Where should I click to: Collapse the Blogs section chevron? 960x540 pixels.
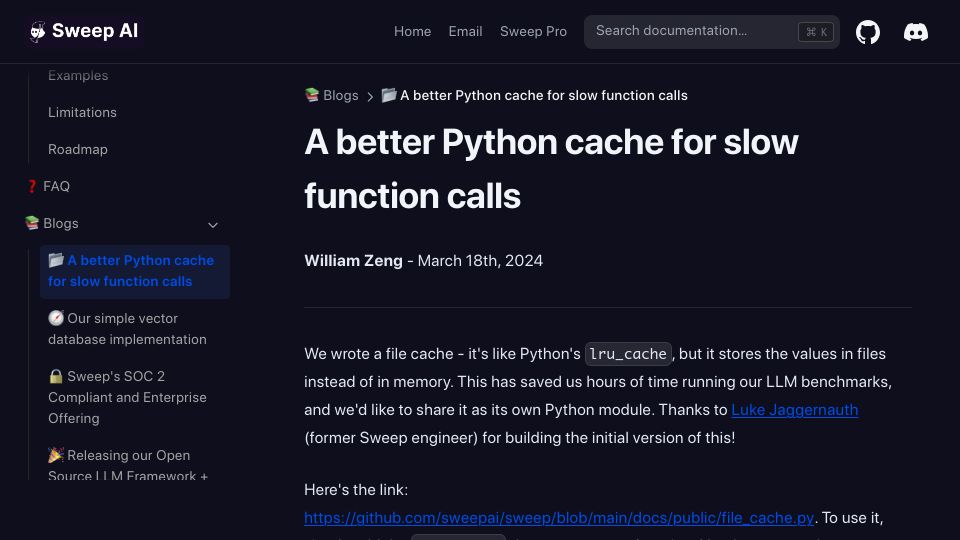[212, 225]
